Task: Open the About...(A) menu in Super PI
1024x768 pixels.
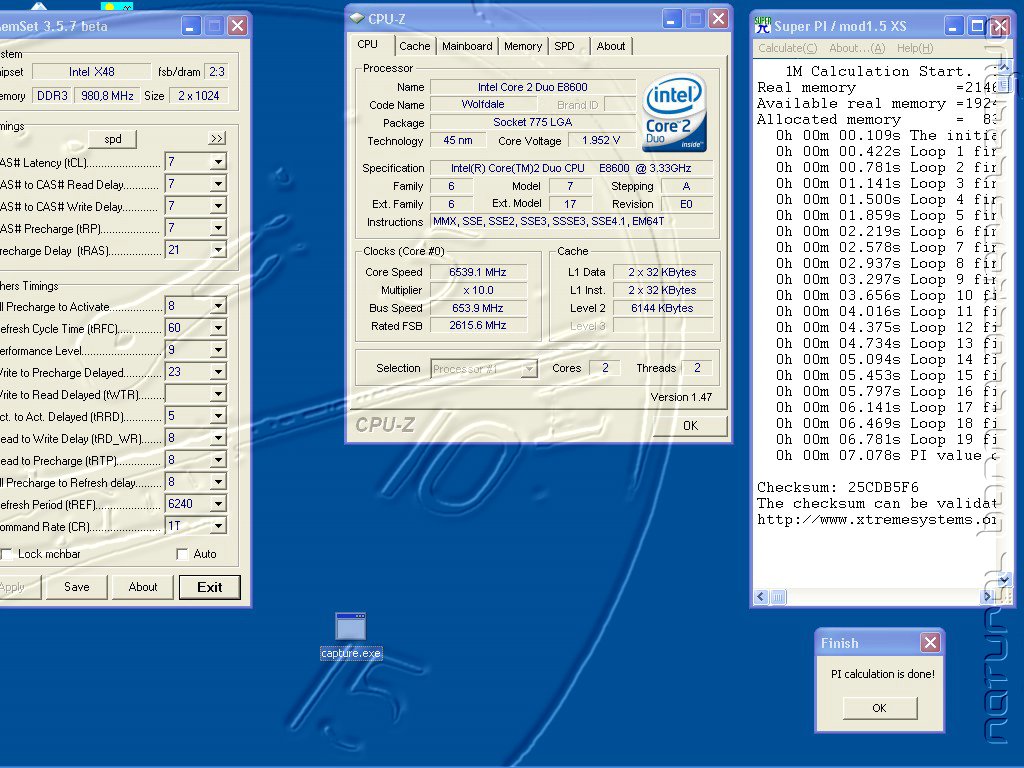Action: pos(857,48)
